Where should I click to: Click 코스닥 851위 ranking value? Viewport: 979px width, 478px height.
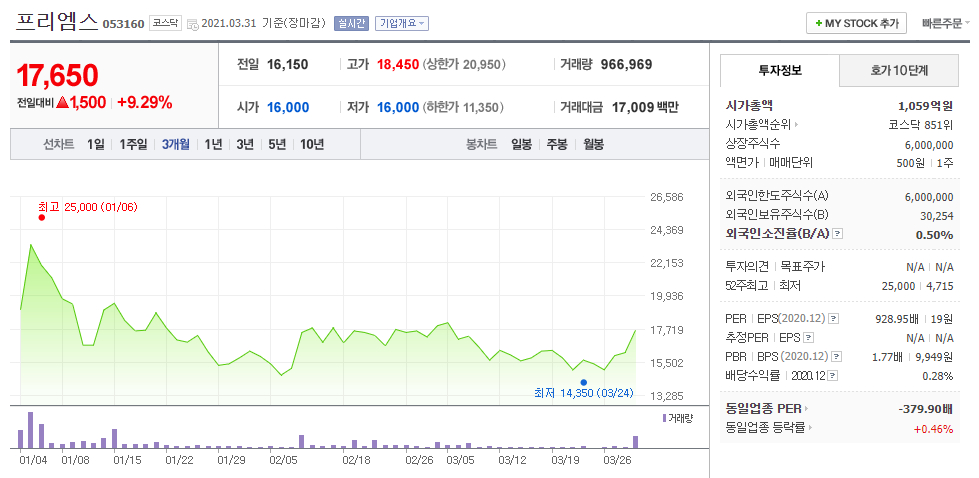pyautogui.click(x=921, y=125)
